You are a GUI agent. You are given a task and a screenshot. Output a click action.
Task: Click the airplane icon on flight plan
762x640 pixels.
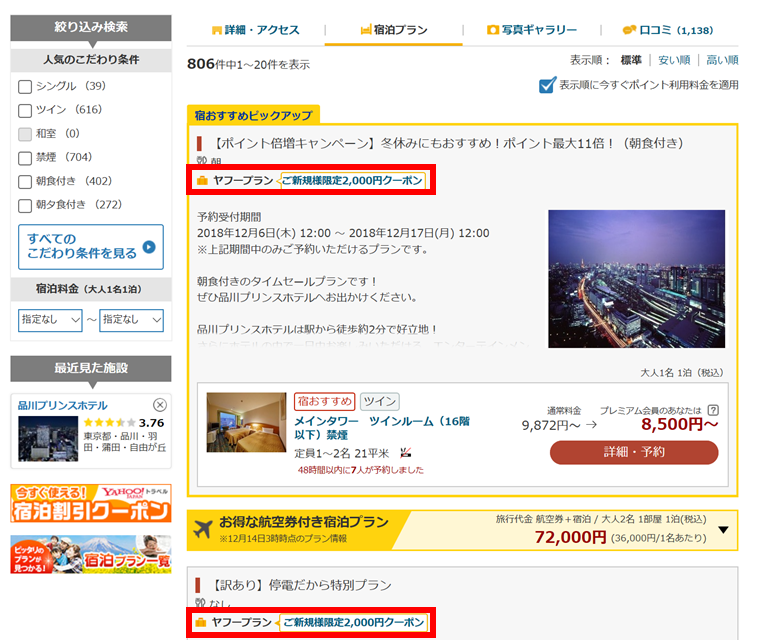[x=203, y=529]
